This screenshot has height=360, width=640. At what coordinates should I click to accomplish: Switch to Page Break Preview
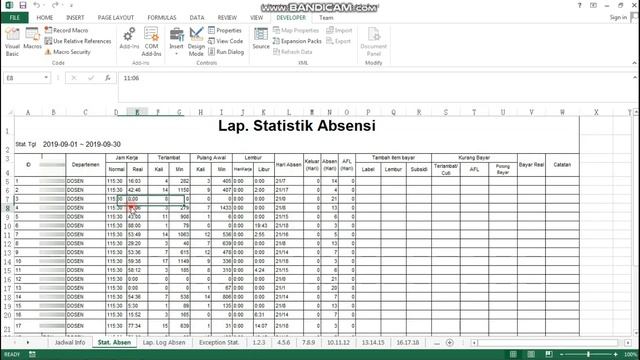549,354
